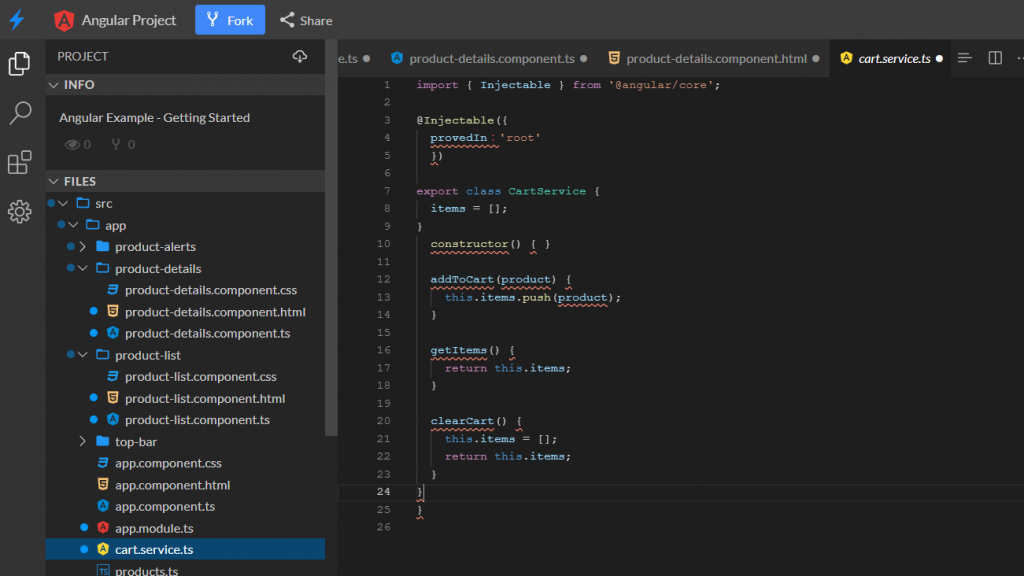This screenshot has width=1024, height=576.
Task: Expand the top-bar folder
Action: (x=83, y=442)
